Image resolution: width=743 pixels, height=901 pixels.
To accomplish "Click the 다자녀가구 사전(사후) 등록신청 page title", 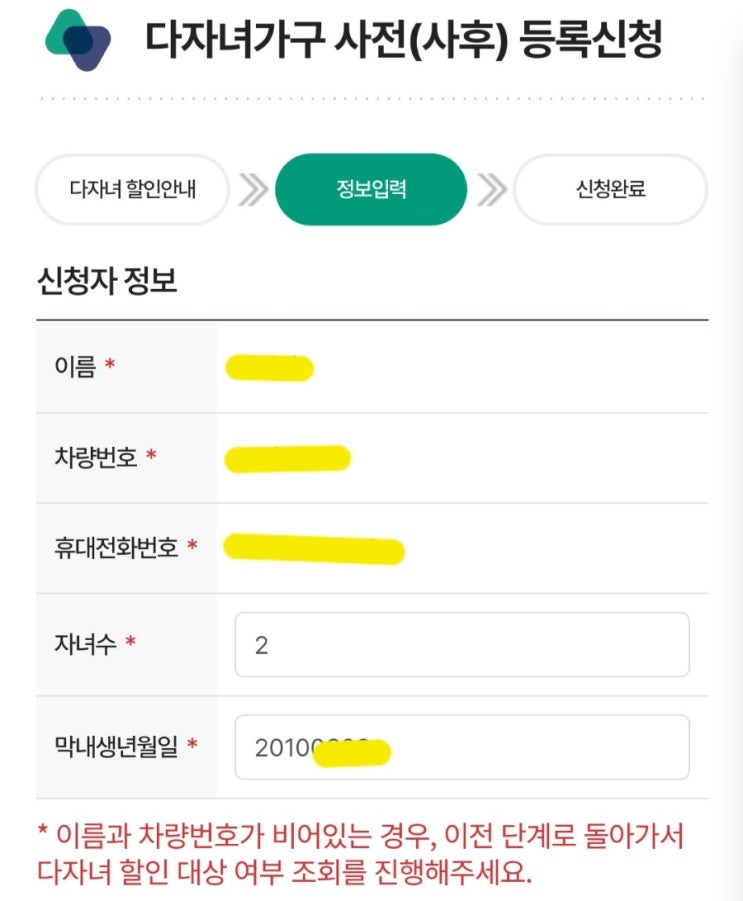I will click(x=404, y=39).
